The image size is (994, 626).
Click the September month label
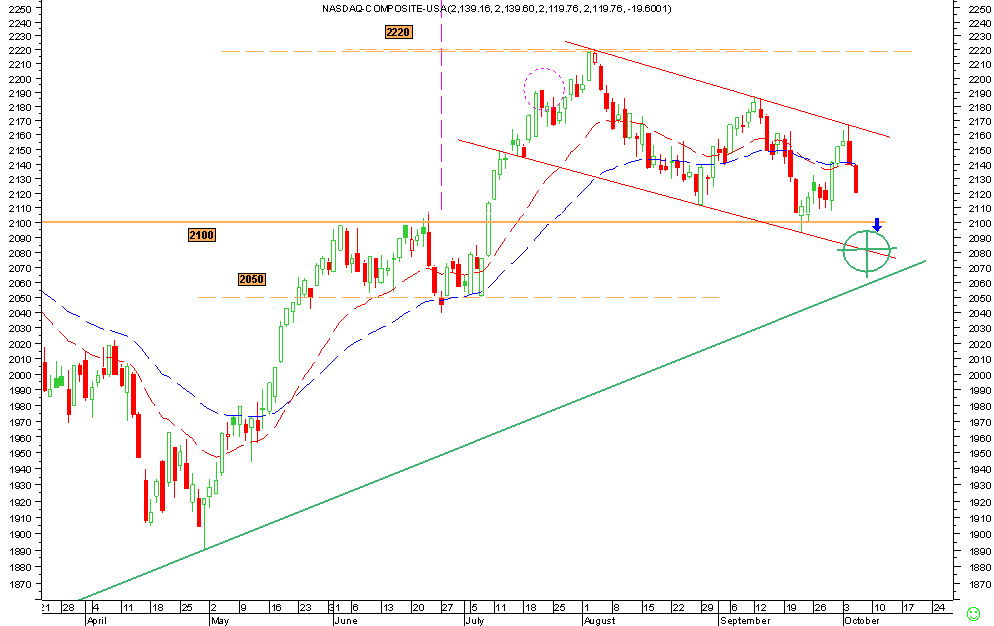click(745, 620)
